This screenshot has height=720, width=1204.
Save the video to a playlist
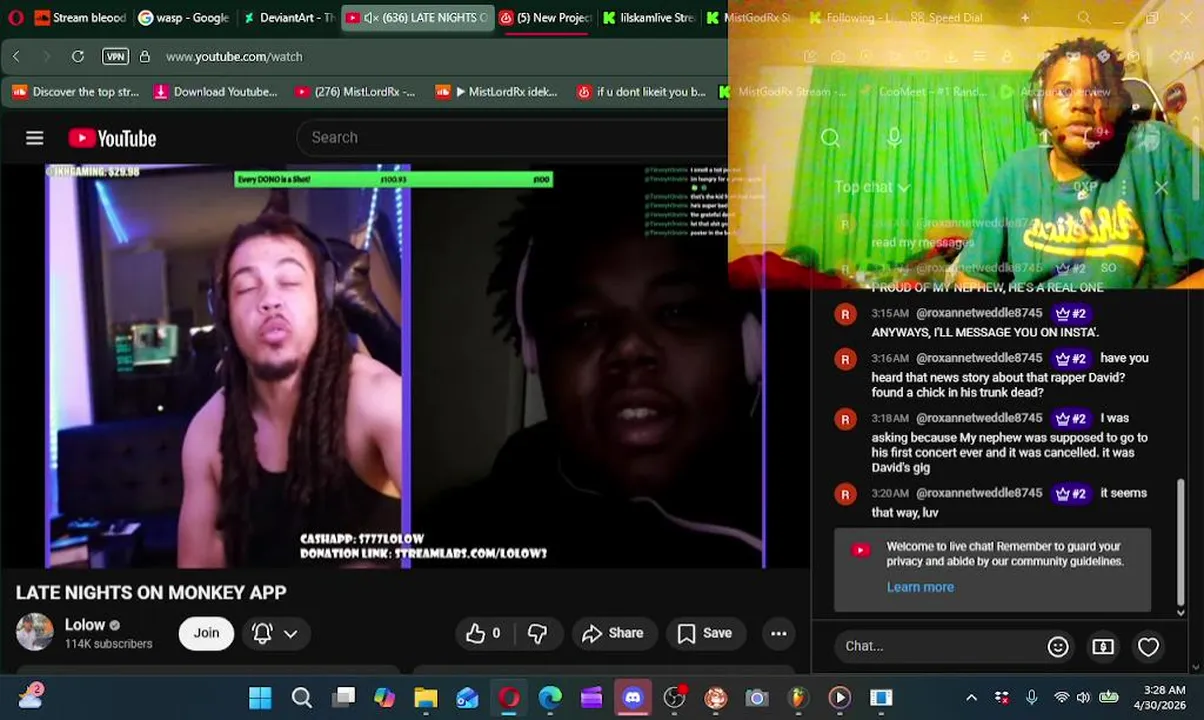[705, 633]
